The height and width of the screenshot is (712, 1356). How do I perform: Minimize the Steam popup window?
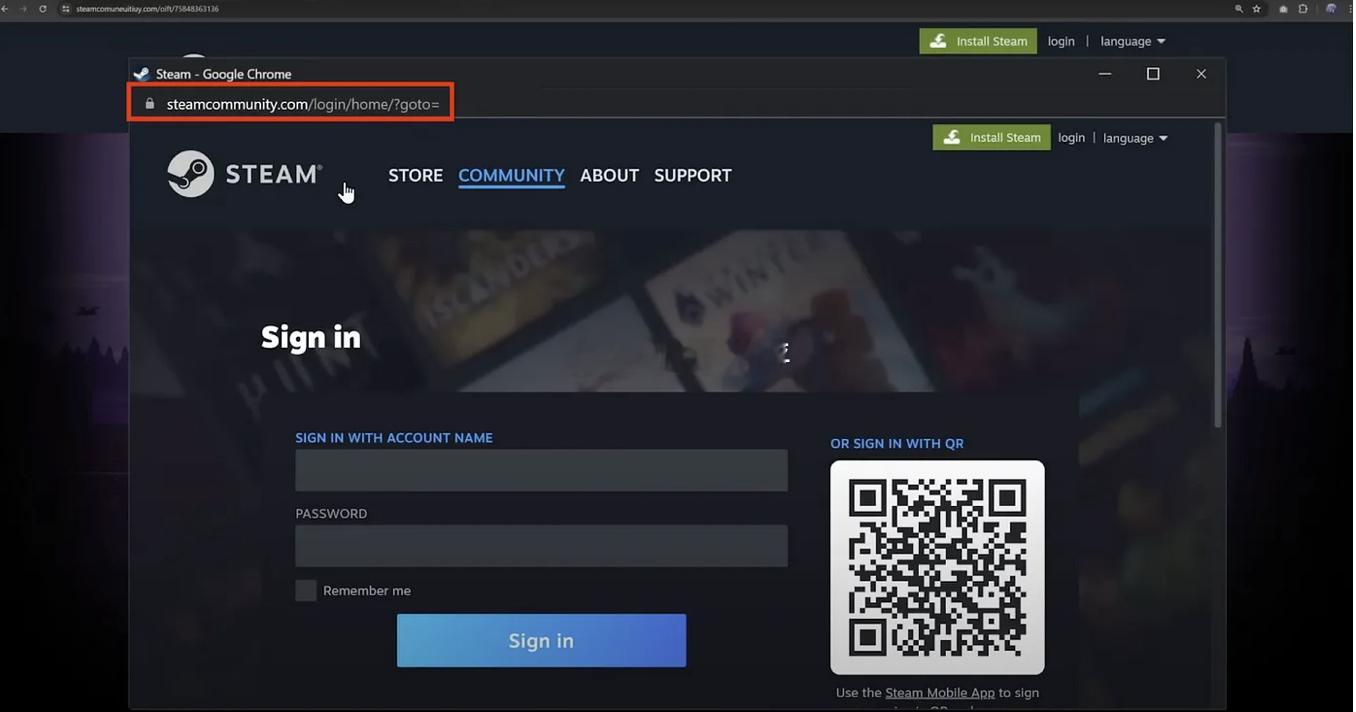(1105, 74)
